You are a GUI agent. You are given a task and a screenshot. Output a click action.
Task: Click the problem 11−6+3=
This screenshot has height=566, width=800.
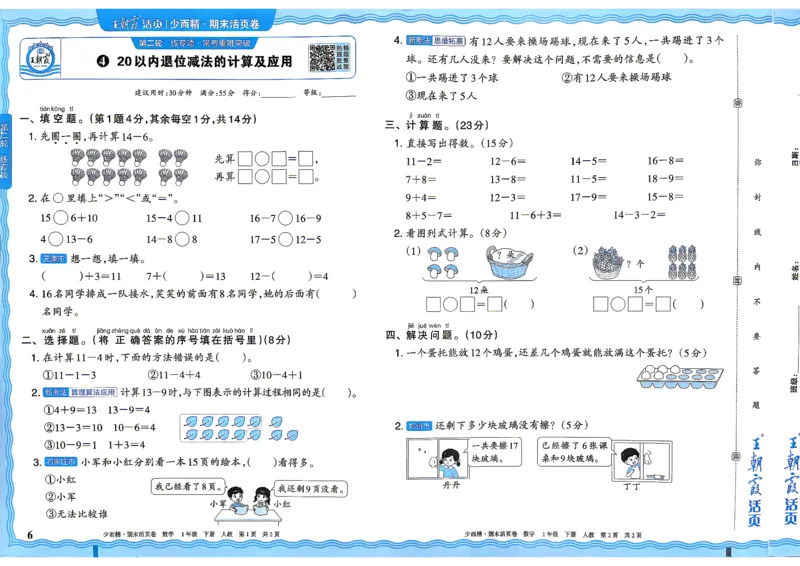coord(535,215)
